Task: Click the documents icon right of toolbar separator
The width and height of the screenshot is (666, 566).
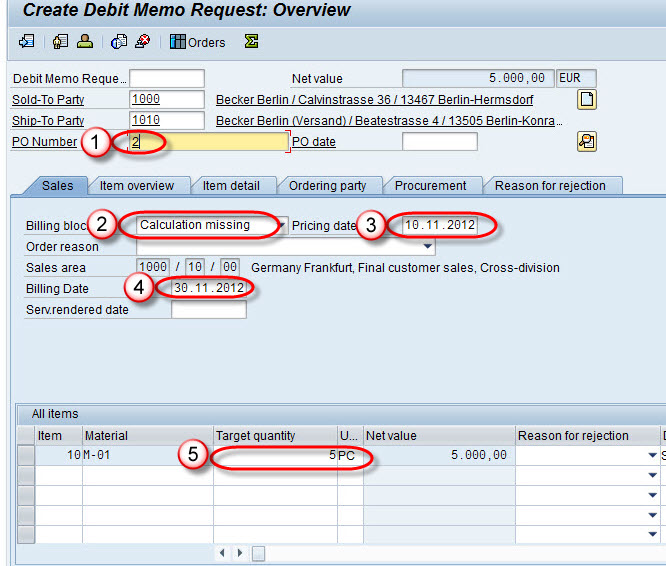Action: coord(119,42)
